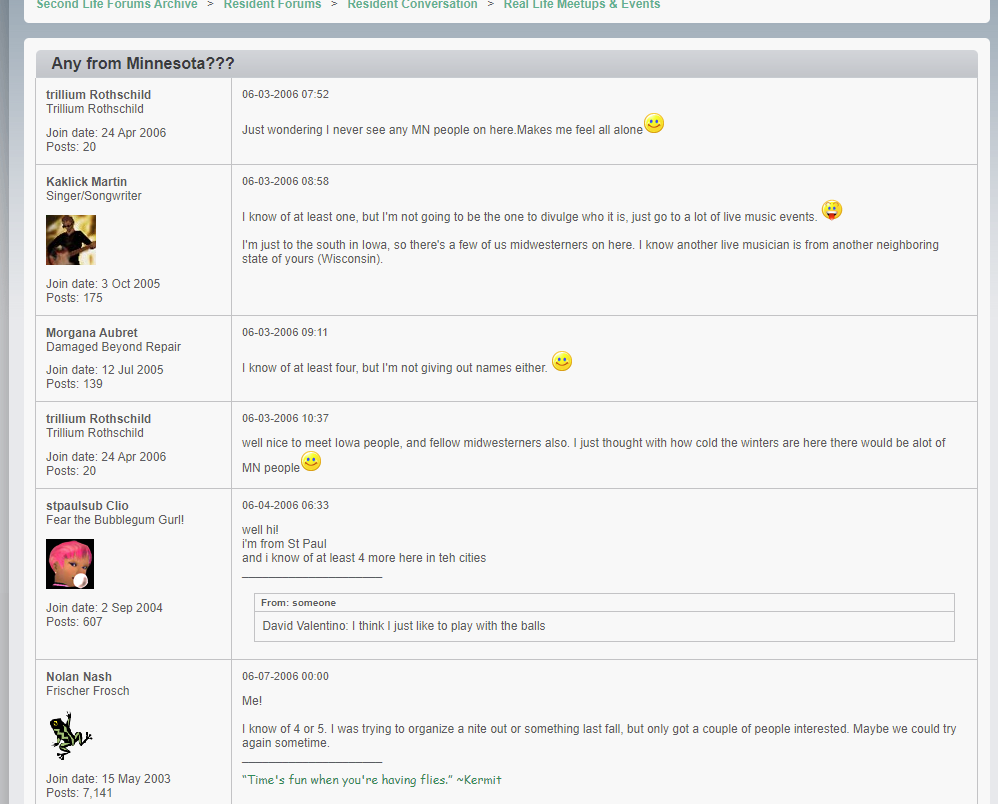
Task: Click the timestamp 06-03-2006 09:11
Action: pos(285,332)
